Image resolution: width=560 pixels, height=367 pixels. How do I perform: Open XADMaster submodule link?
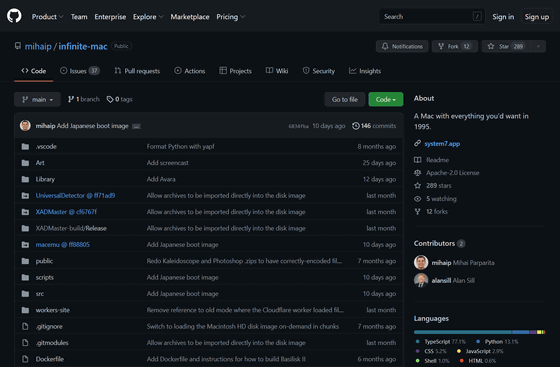[66, 212]
